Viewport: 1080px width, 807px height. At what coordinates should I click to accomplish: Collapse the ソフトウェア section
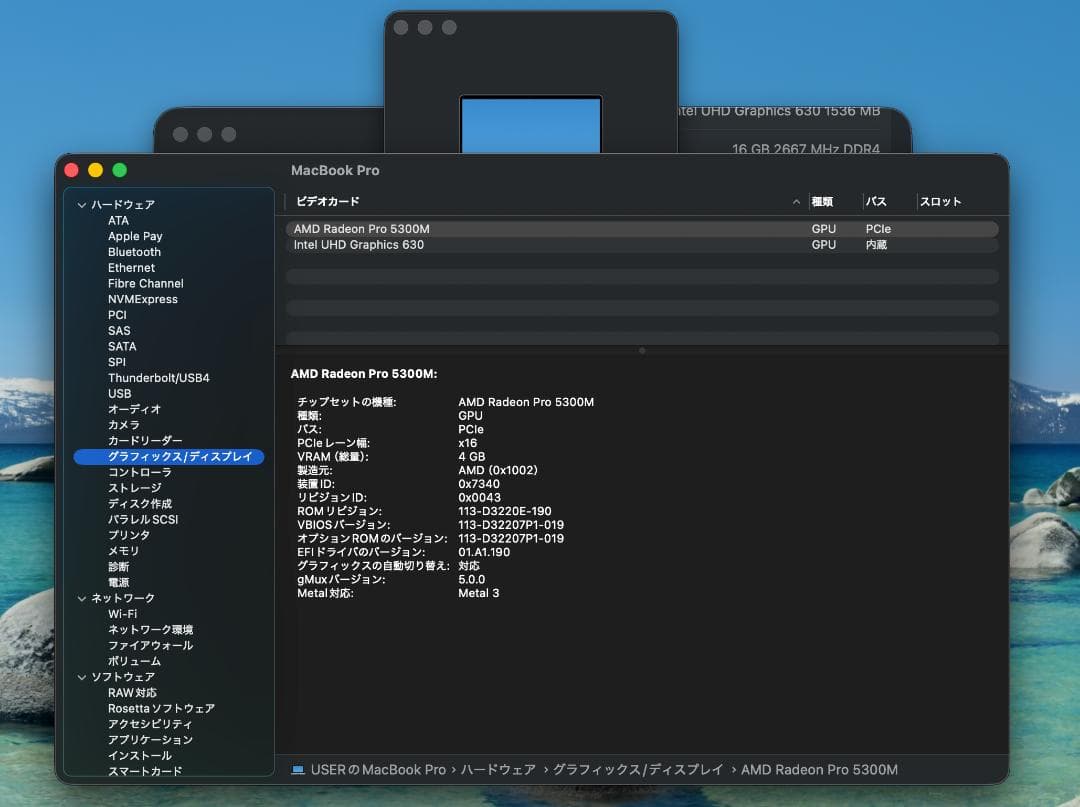point(82,677)
